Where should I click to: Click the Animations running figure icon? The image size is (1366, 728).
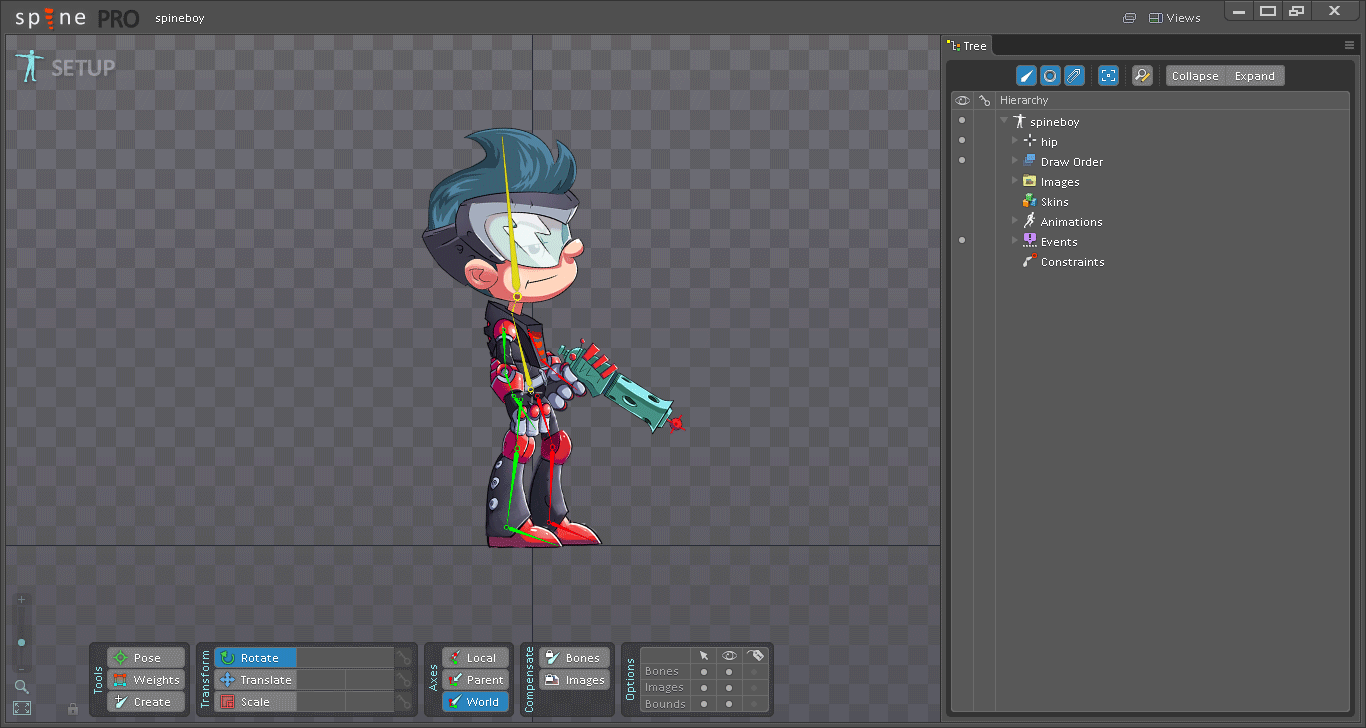1030,221
